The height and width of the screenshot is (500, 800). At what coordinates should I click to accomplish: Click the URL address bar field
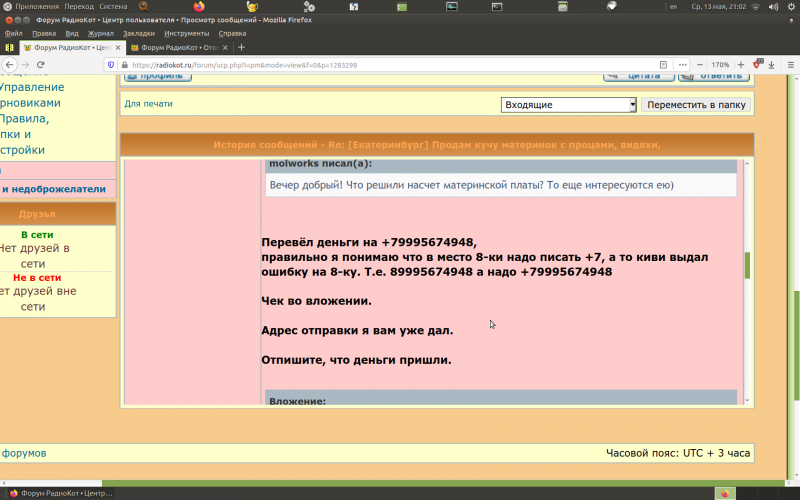[x=350, y=65]
